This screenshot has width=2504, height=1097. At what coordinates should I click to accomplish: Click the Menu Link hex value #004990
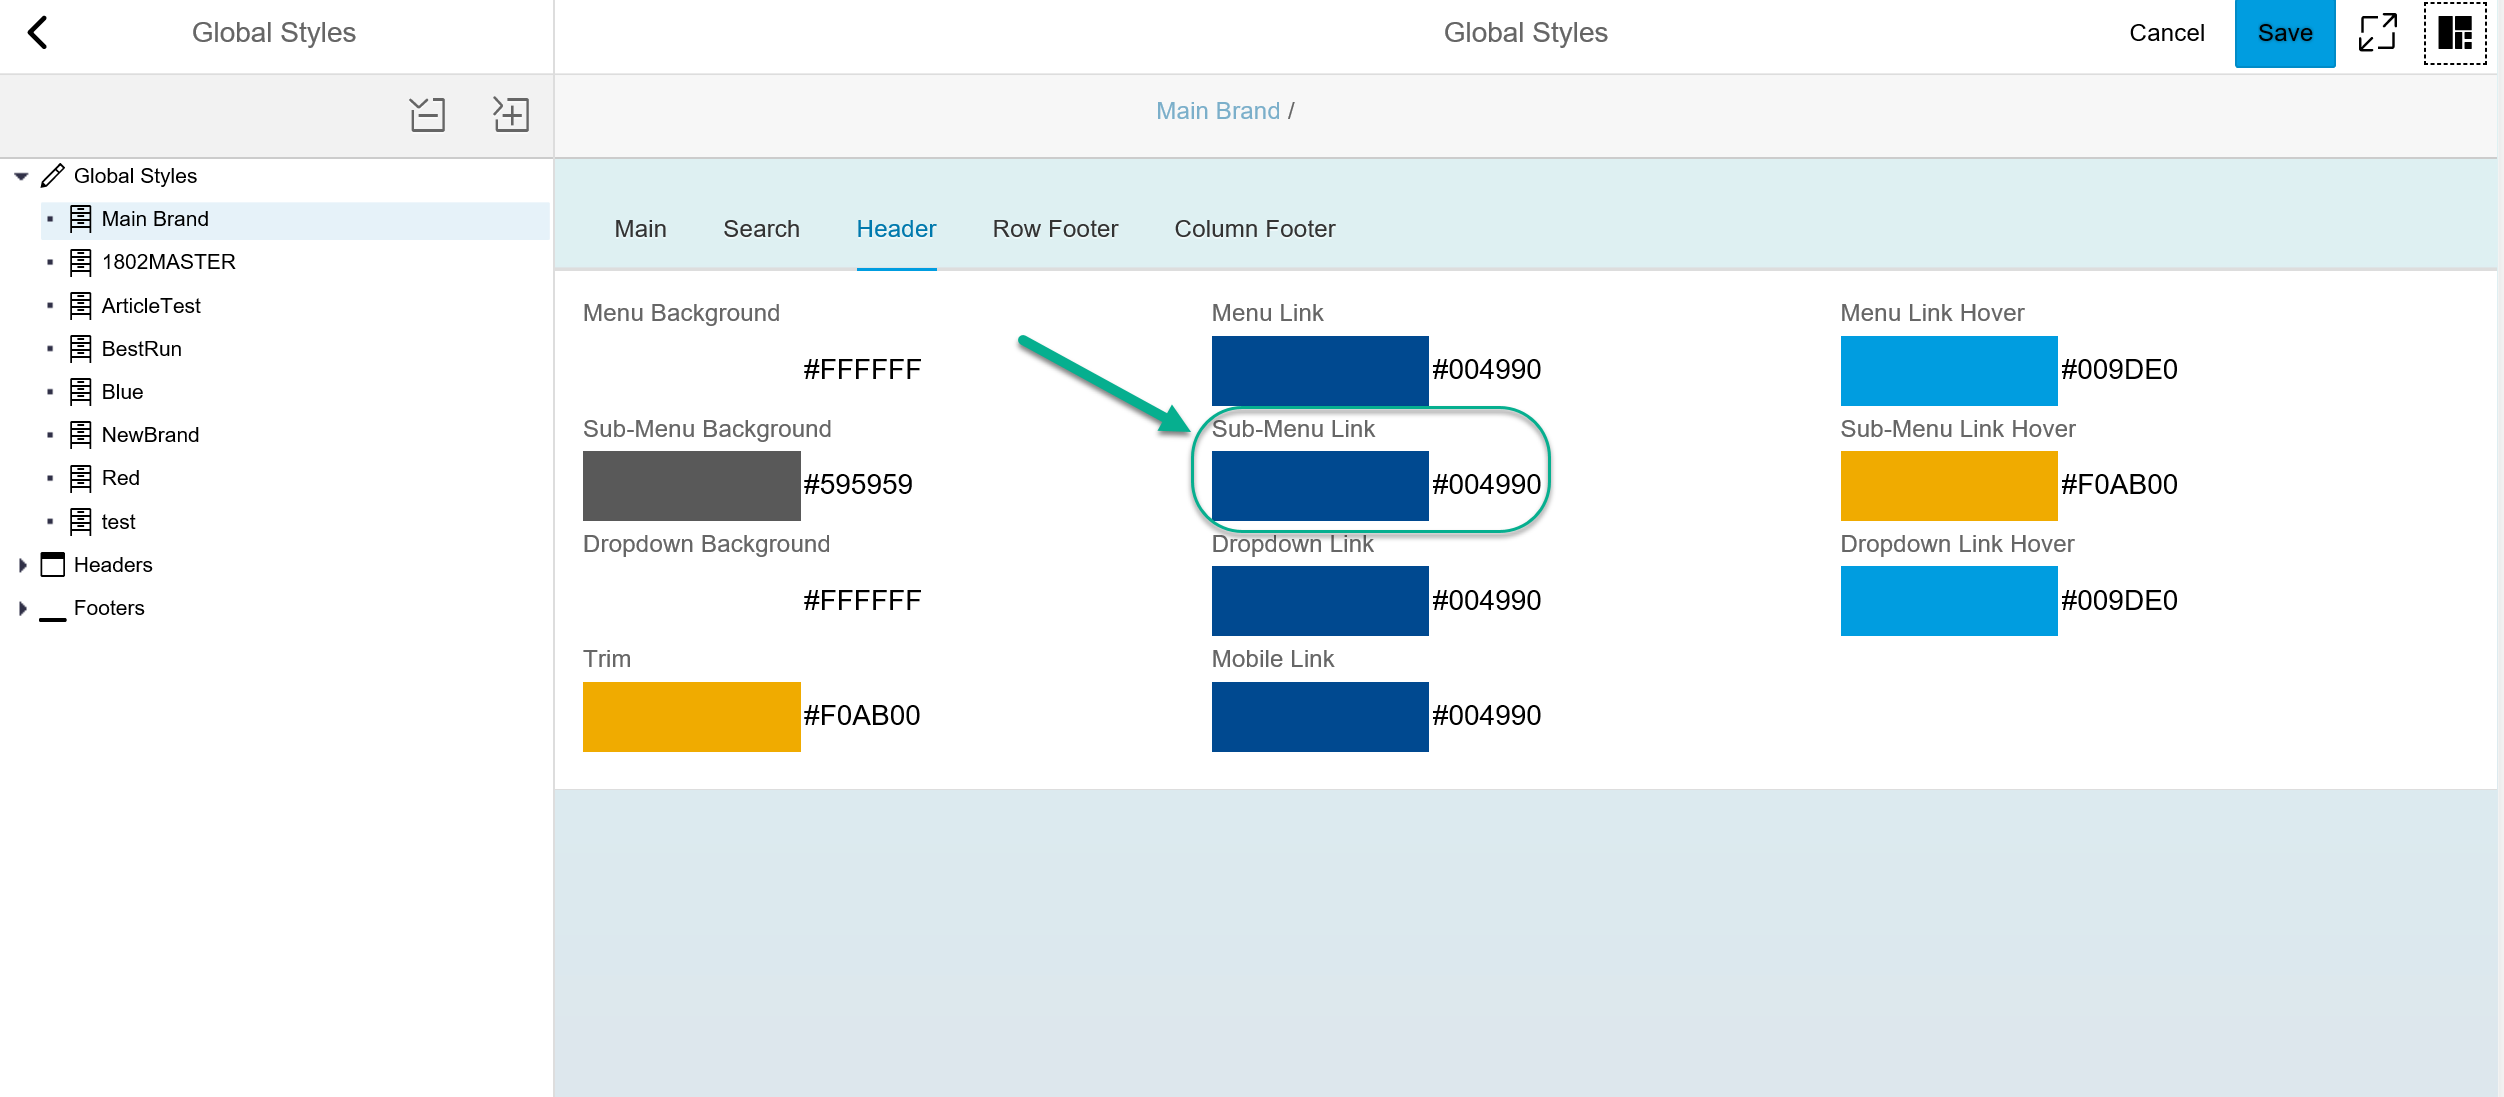click(1486, 370)
